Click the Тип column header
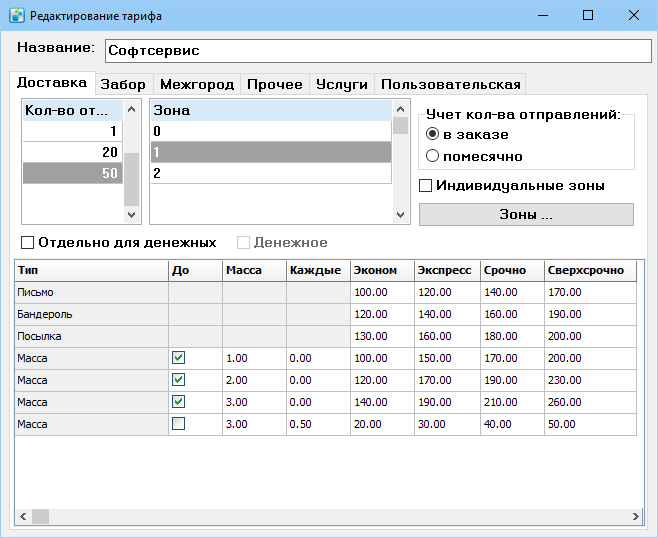Viewport: 658px width, 538px height. pos(91,270)
